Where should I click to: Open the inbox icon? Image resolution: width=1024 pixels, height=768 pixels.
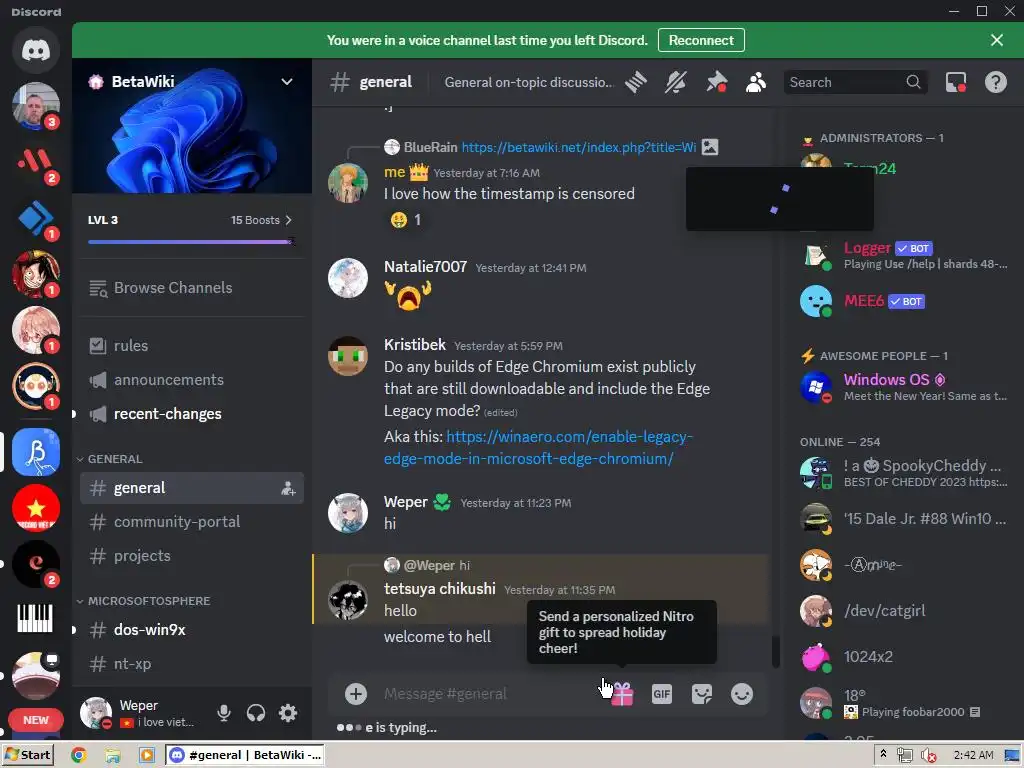[x=956, y=82]
